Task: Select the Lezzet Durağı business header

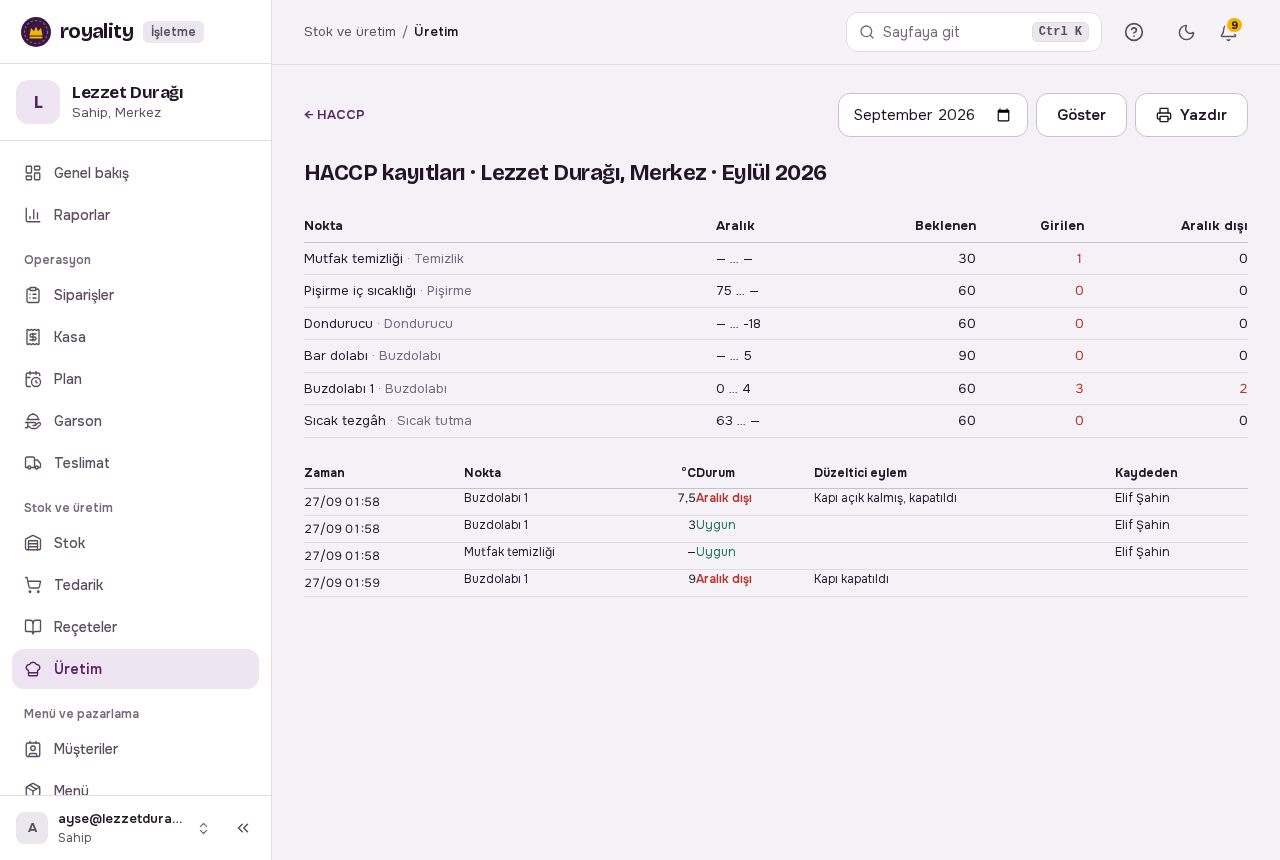Action: (135, 102)
